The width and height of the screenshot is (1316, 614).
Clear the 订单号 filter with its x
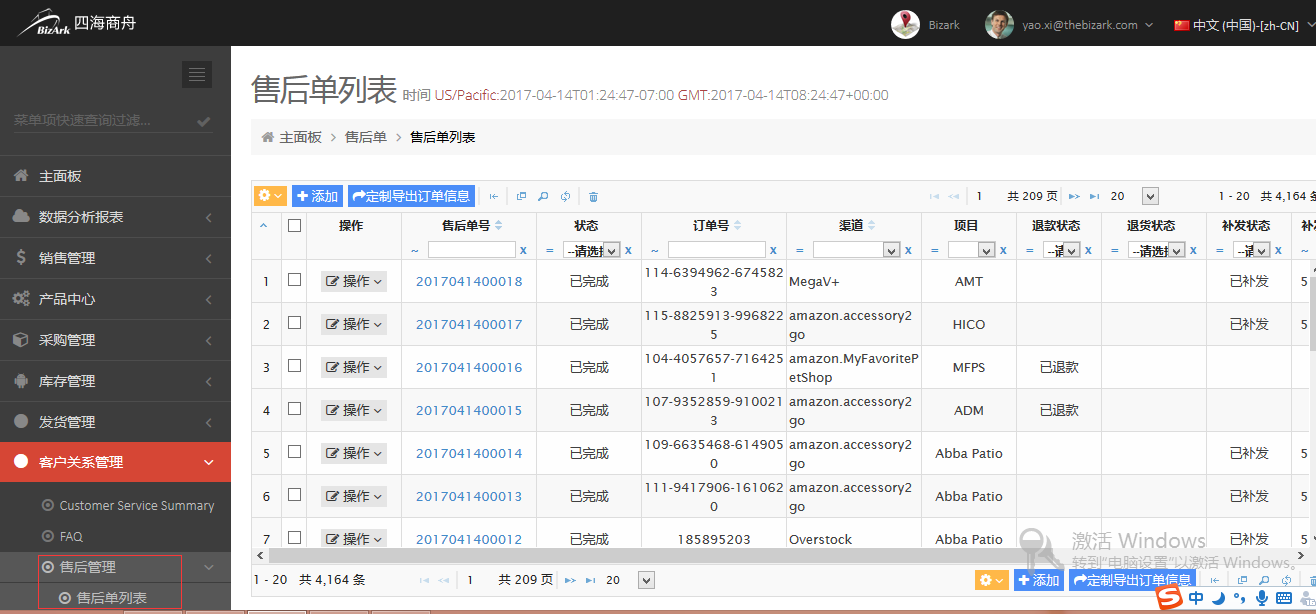(773, 250)
